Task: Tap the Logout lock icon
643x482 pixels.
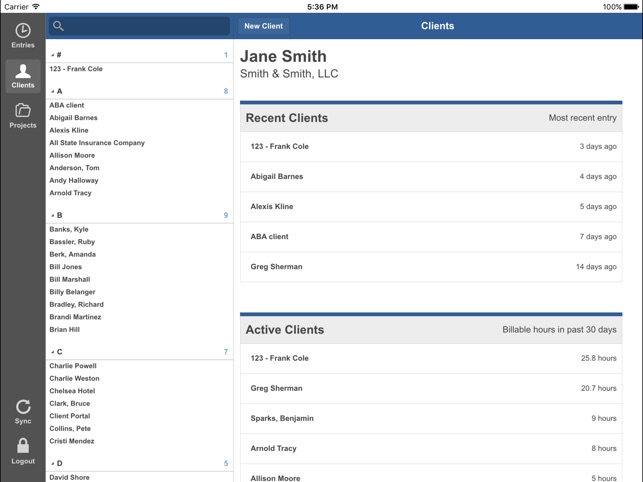Action: [x=23, y=445]
